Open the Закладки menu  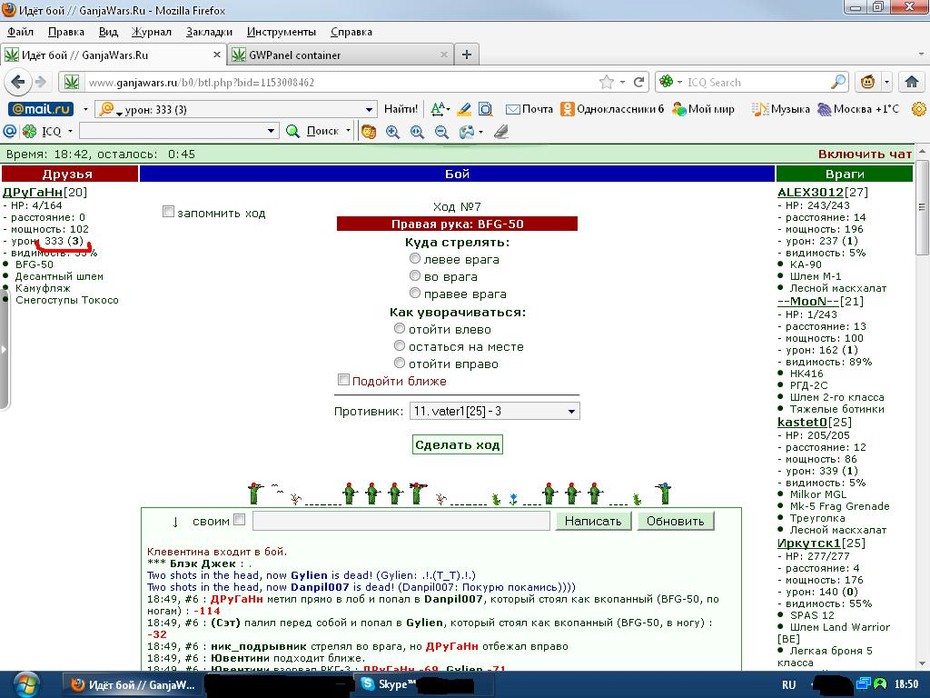209,32
